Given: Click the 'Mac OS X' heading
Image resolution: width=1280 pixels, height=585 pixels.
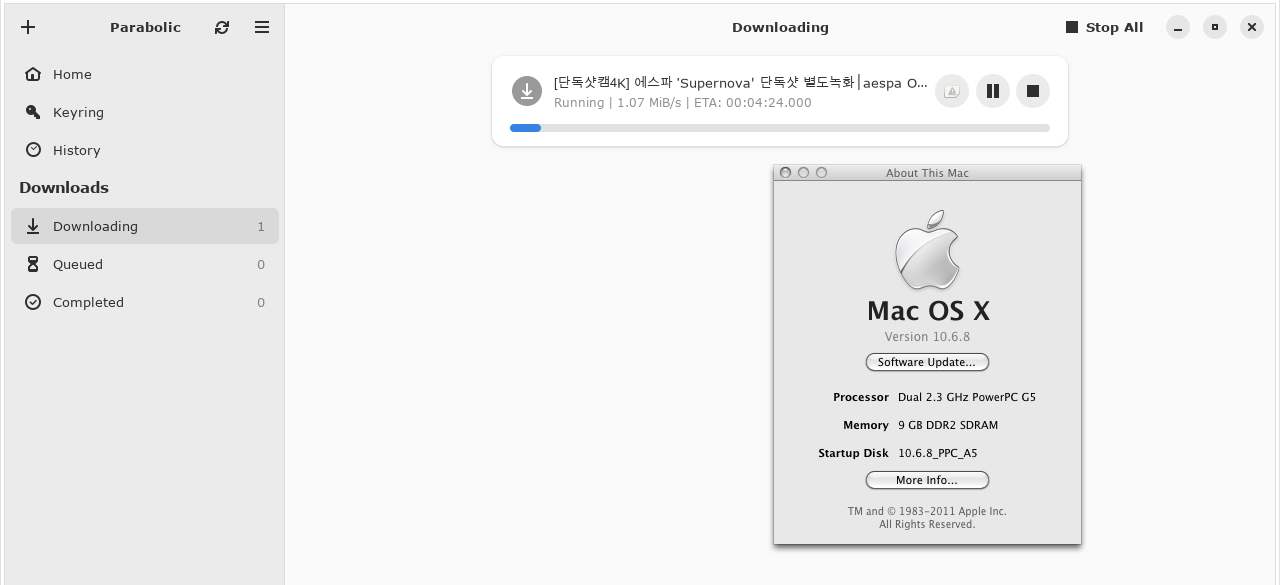Looking at the screenshot, I should click(928, 310).
